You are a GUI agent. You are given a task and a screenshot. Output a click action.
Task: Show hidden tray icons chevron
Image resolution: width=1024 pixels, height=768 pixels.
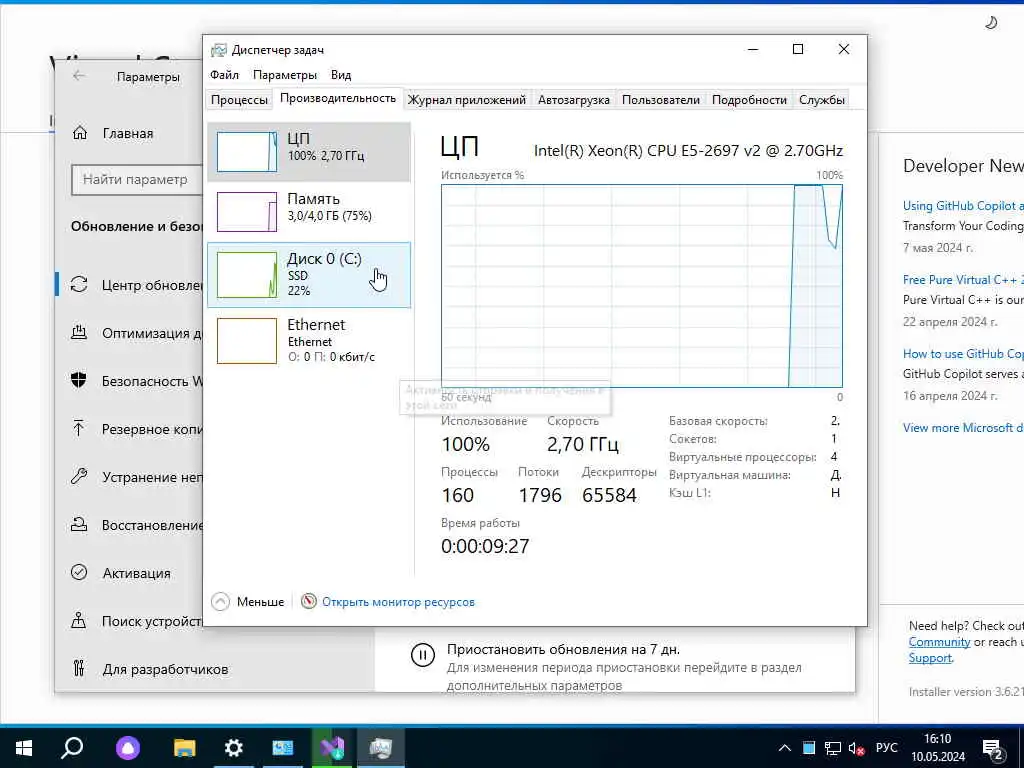click(x=785, y=748)
